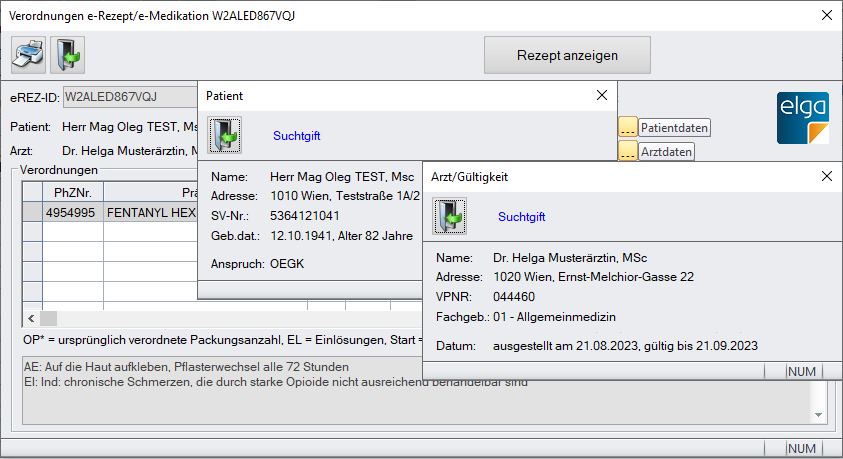Open the Arztdaten button
This screenshot has width=843, height=459.
[666, 152]
